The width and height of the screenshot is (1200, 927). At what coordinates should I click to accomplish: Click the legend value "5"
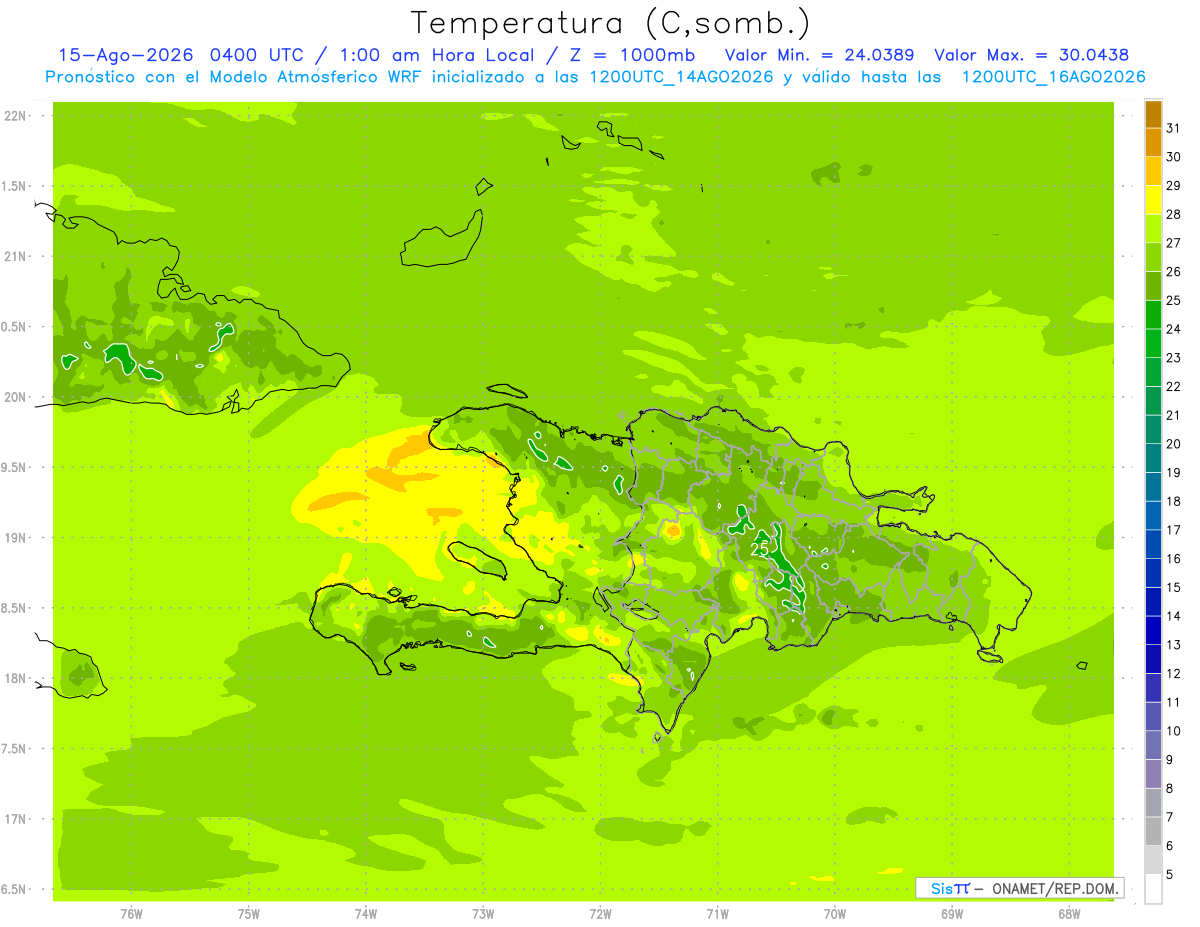pos(1170,875)
